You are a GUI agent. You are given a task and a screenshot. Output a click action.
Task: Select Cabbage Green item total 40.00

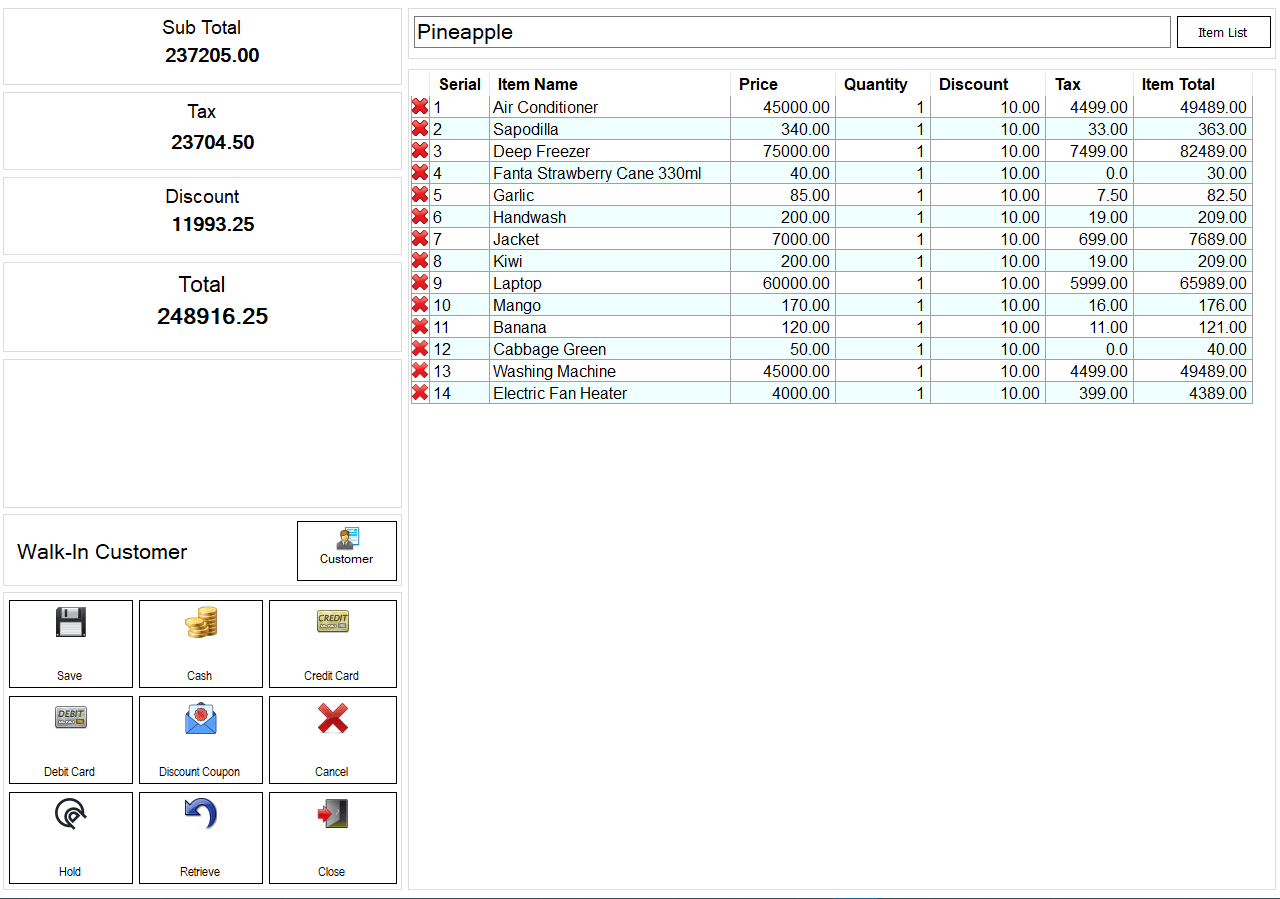point(1193,349)
